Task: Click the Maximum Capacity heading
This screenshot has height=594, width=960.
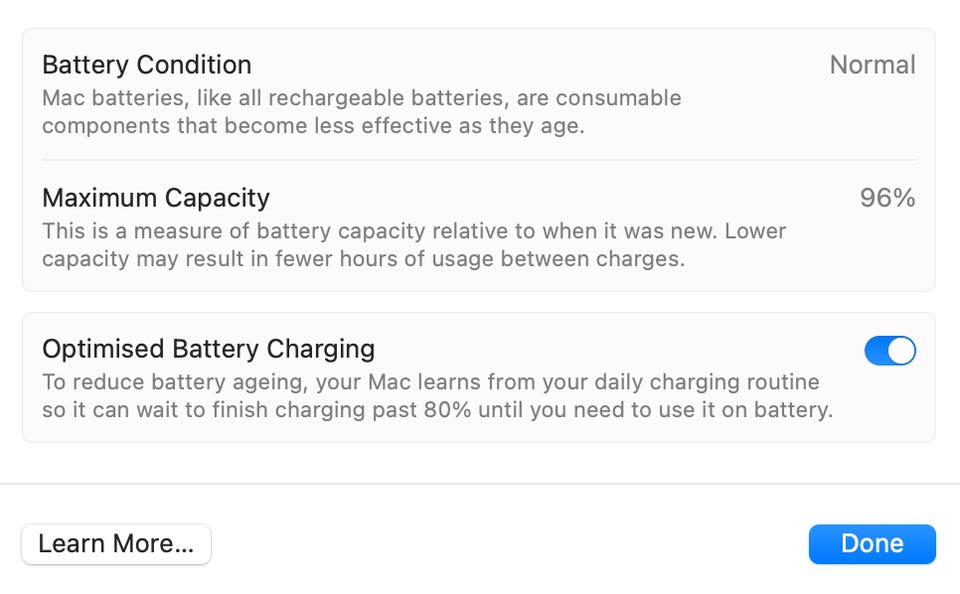Action: click(156, 198)
